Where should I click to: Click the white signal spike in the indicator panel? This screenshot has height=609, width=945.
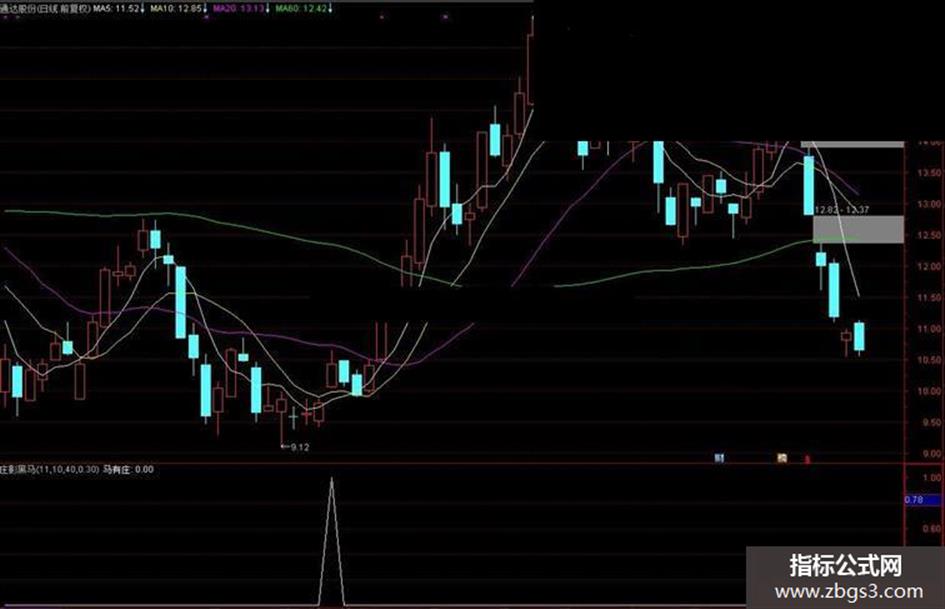331,541
